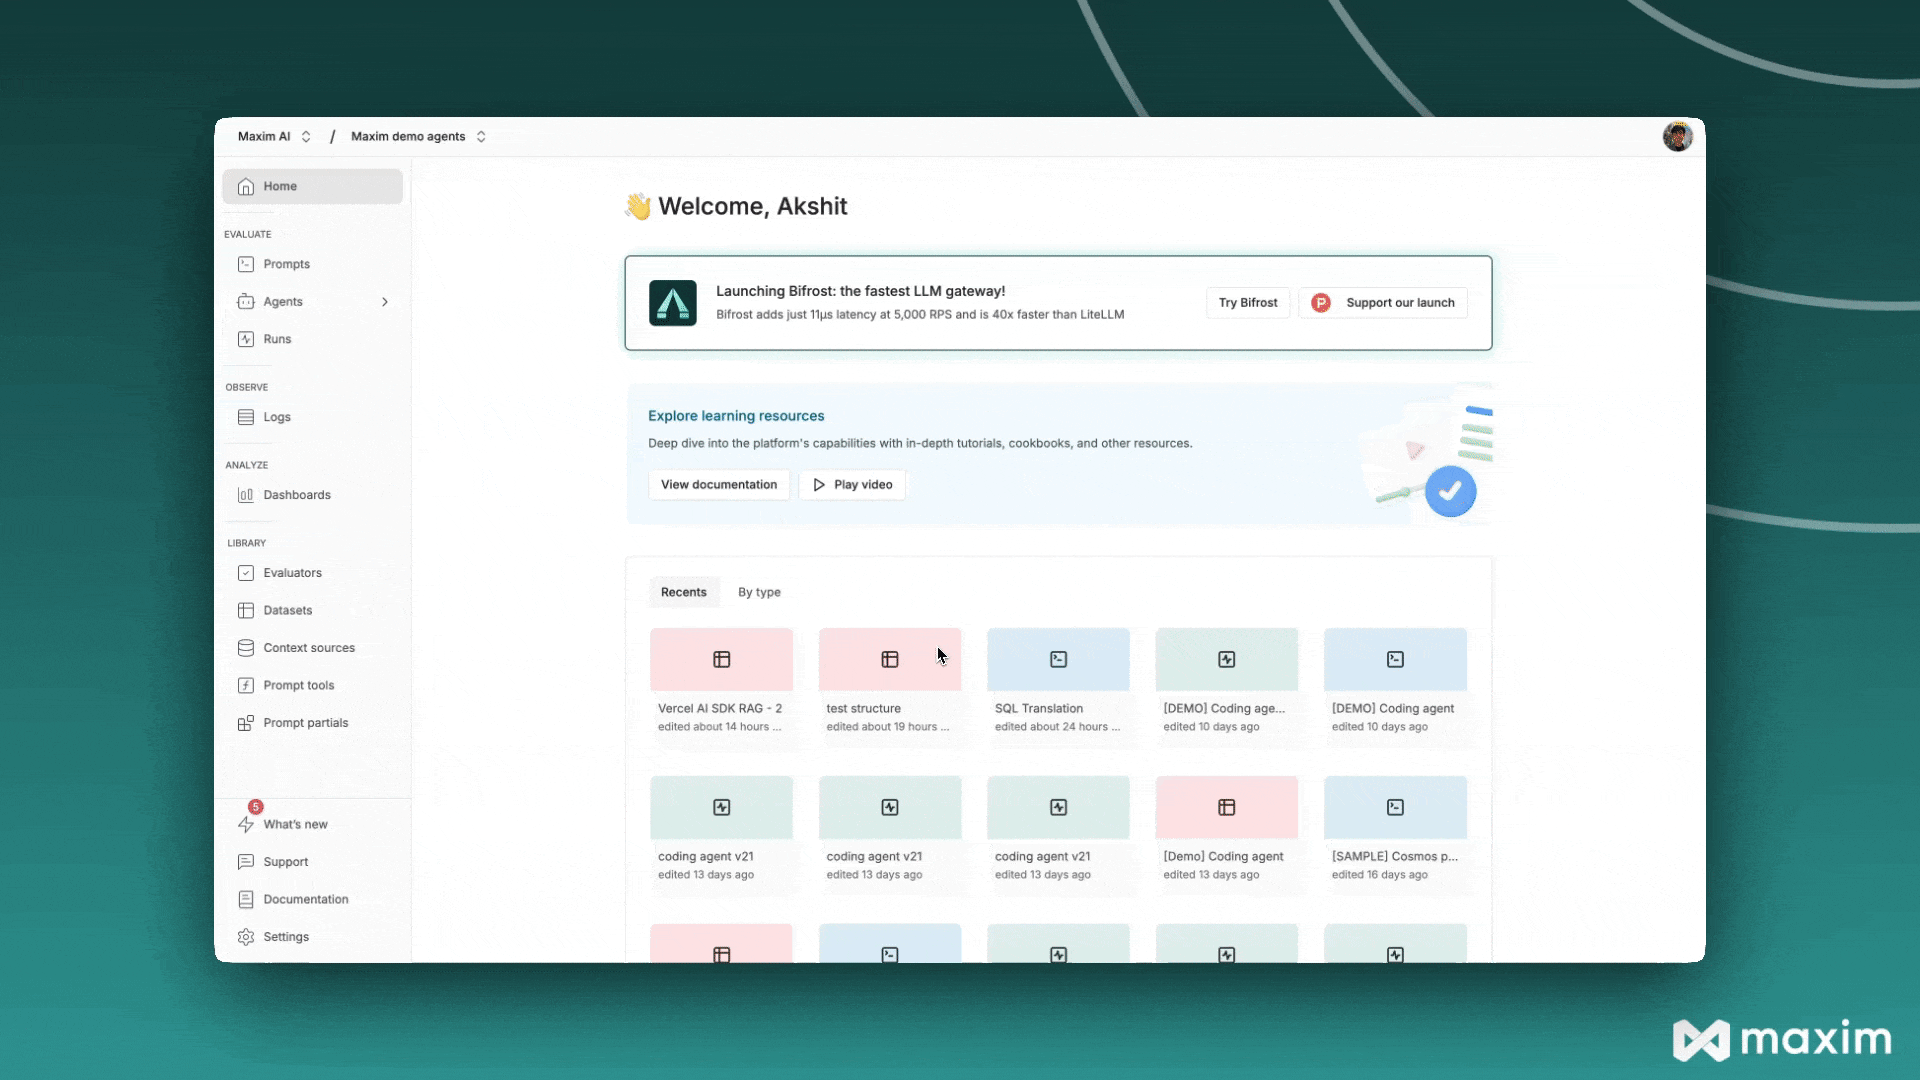Open the Datasets library item
The height and width of the screenshot is (1080, 1920).
click(287, 610)
